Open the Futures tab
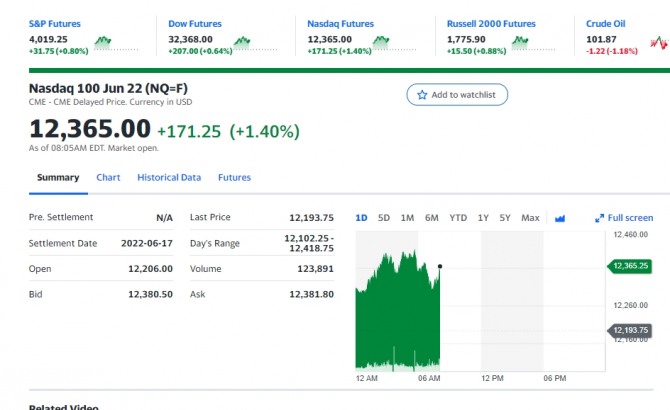670x410 pixels. coord(234,178)
